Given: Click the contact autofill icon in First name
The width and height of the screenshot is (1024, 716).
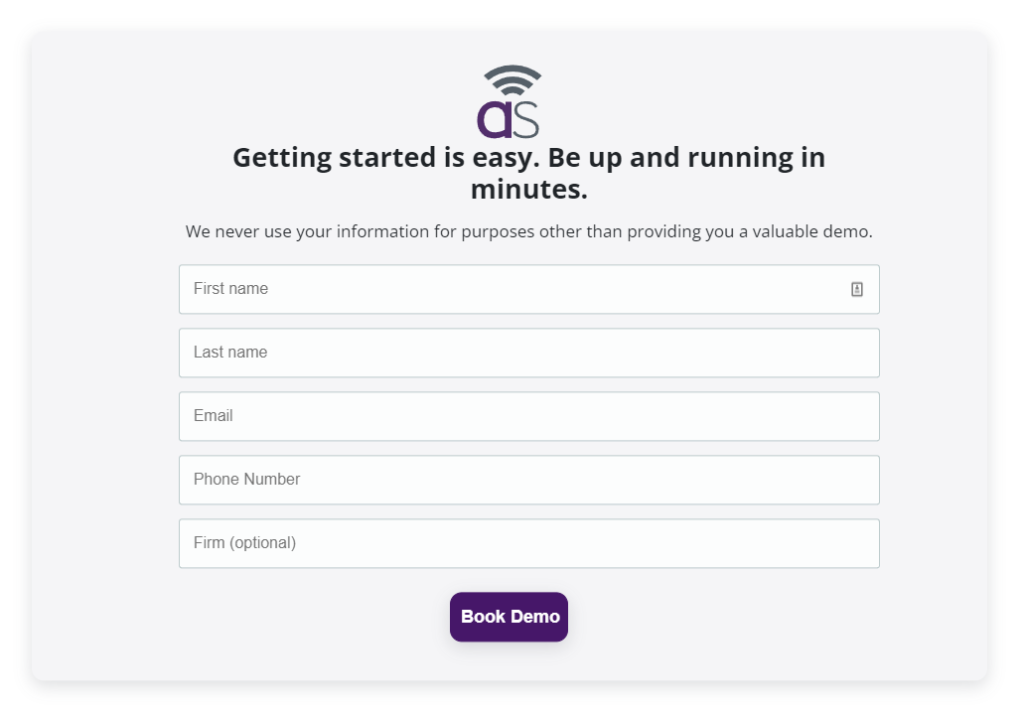Looking at the screenshot, I should coord(857,289).
